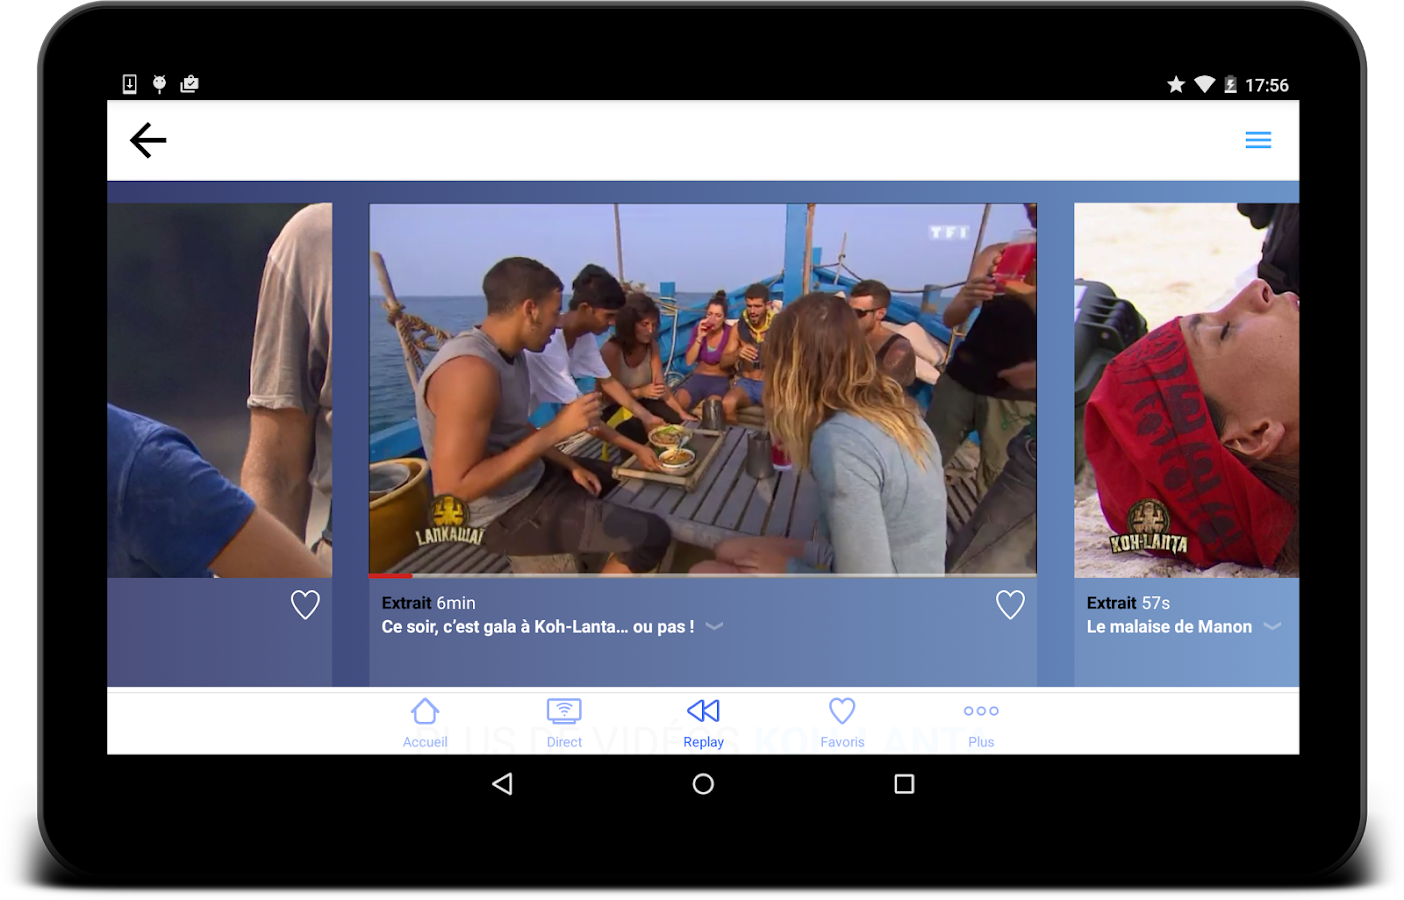Favorite the leftmost video with its heart
The height and width of the screenshot is (900, 1404).
305,604
